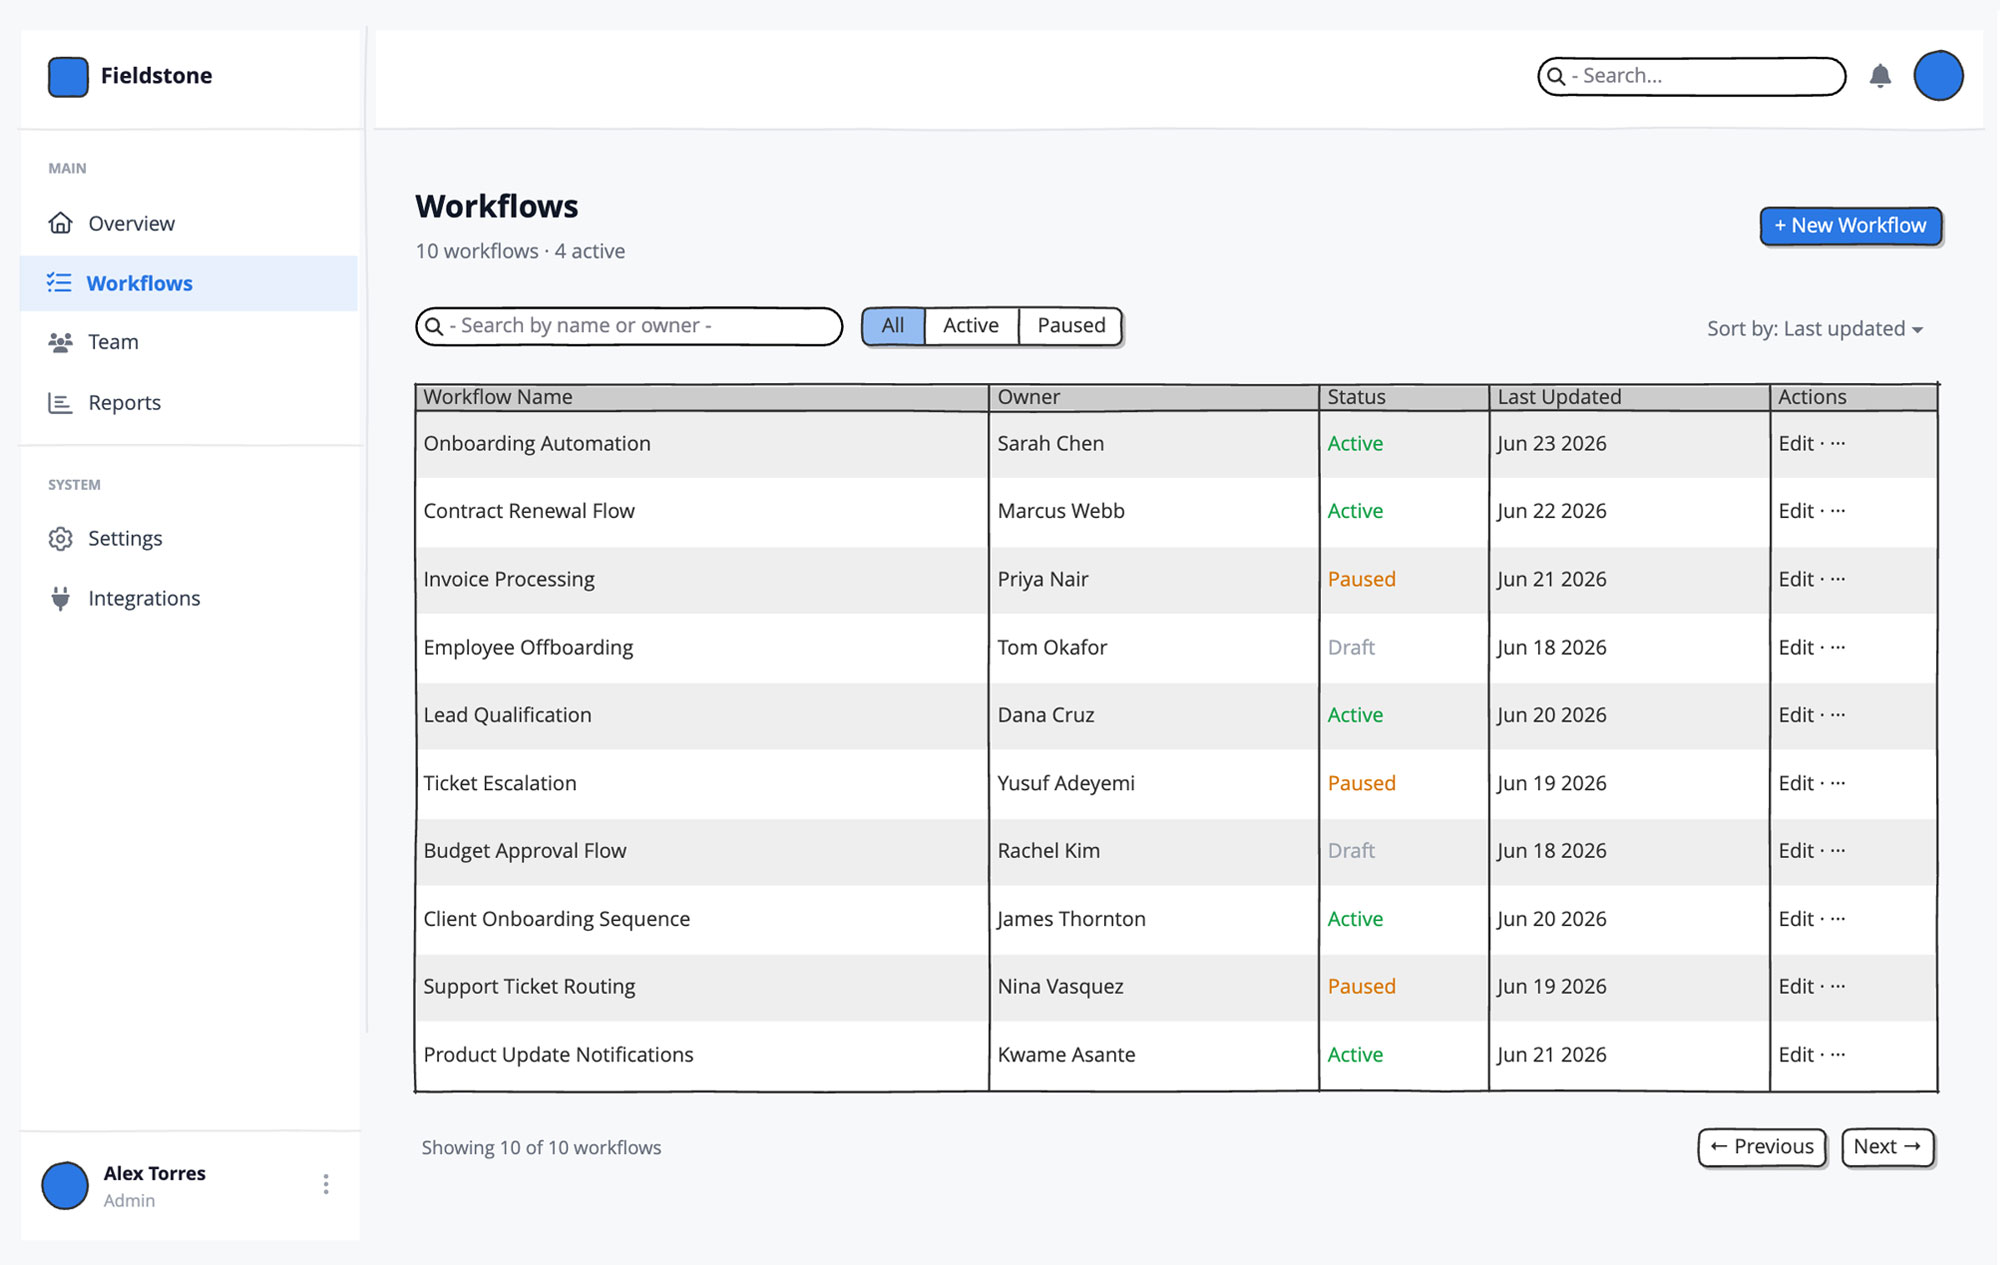This screenshot has height=1265, width=2000.
Task: Click the Fieldstone logo square
Action: (68, 76)
